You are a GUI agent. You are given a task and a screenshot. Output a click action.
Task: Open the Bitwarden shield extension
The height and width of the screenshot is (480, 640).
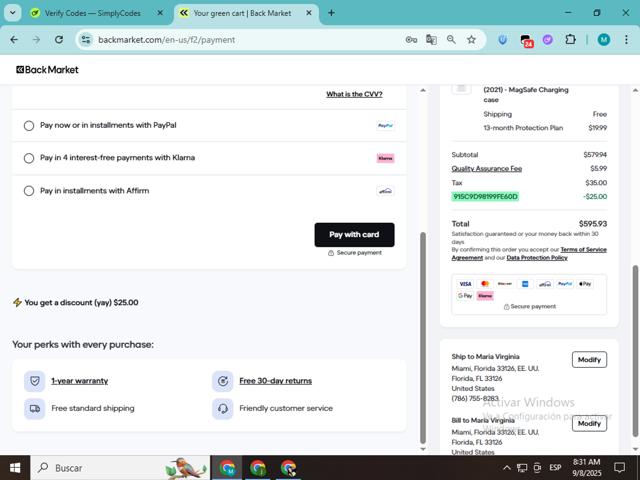click(503, 40)
